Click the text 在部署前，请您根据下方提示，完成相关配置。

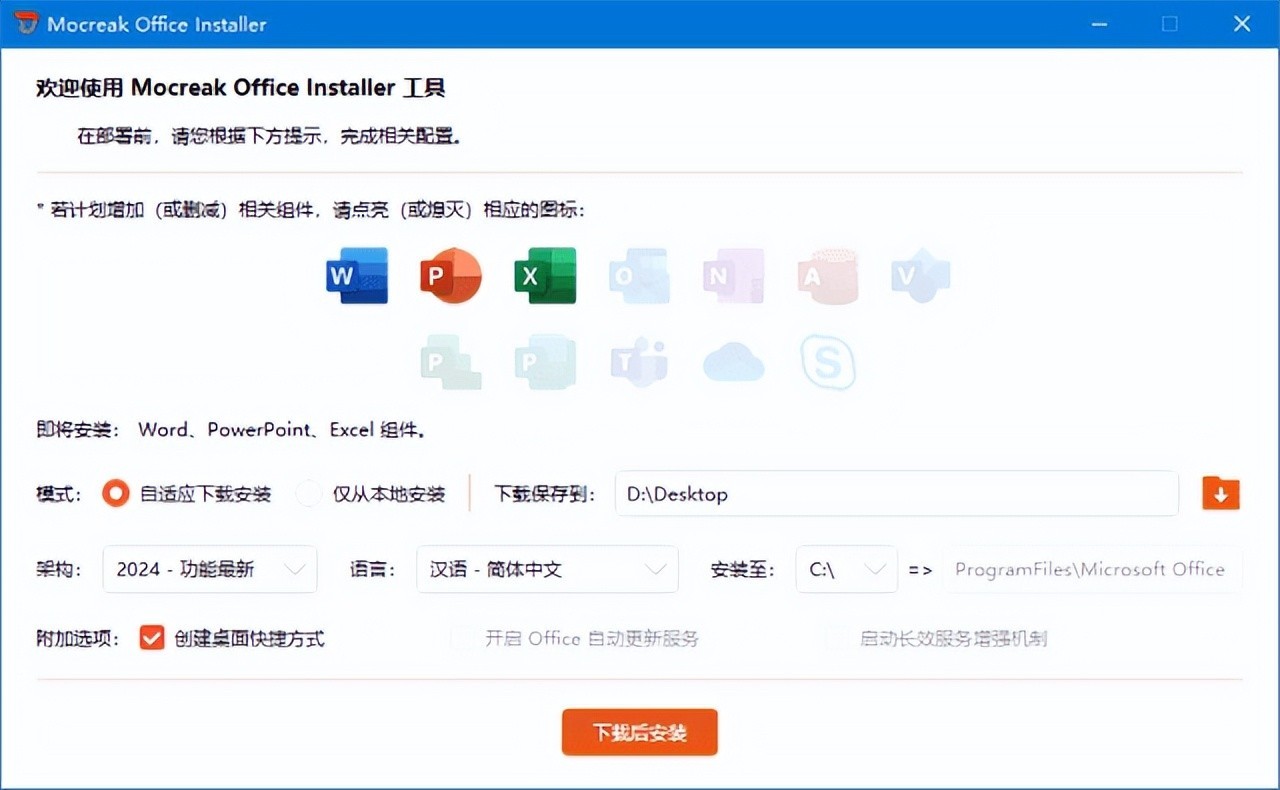[270, 136]
